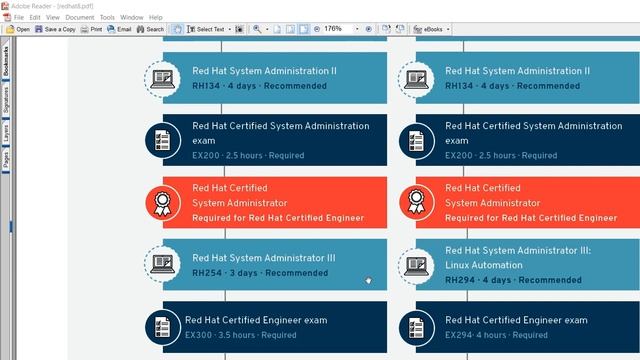640x360 pixels.
Task: Switch to the Layers side tab
Action: [x=6, y=133]
